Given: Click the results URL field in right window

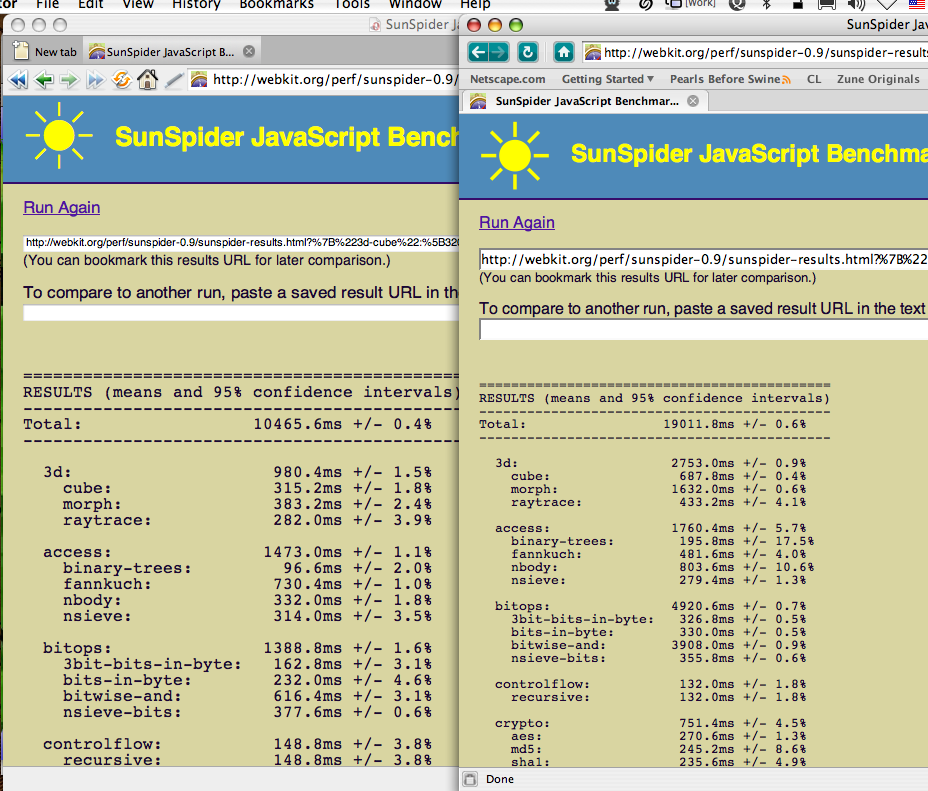Looking at the screenshot, I should [x=703, y=259].
